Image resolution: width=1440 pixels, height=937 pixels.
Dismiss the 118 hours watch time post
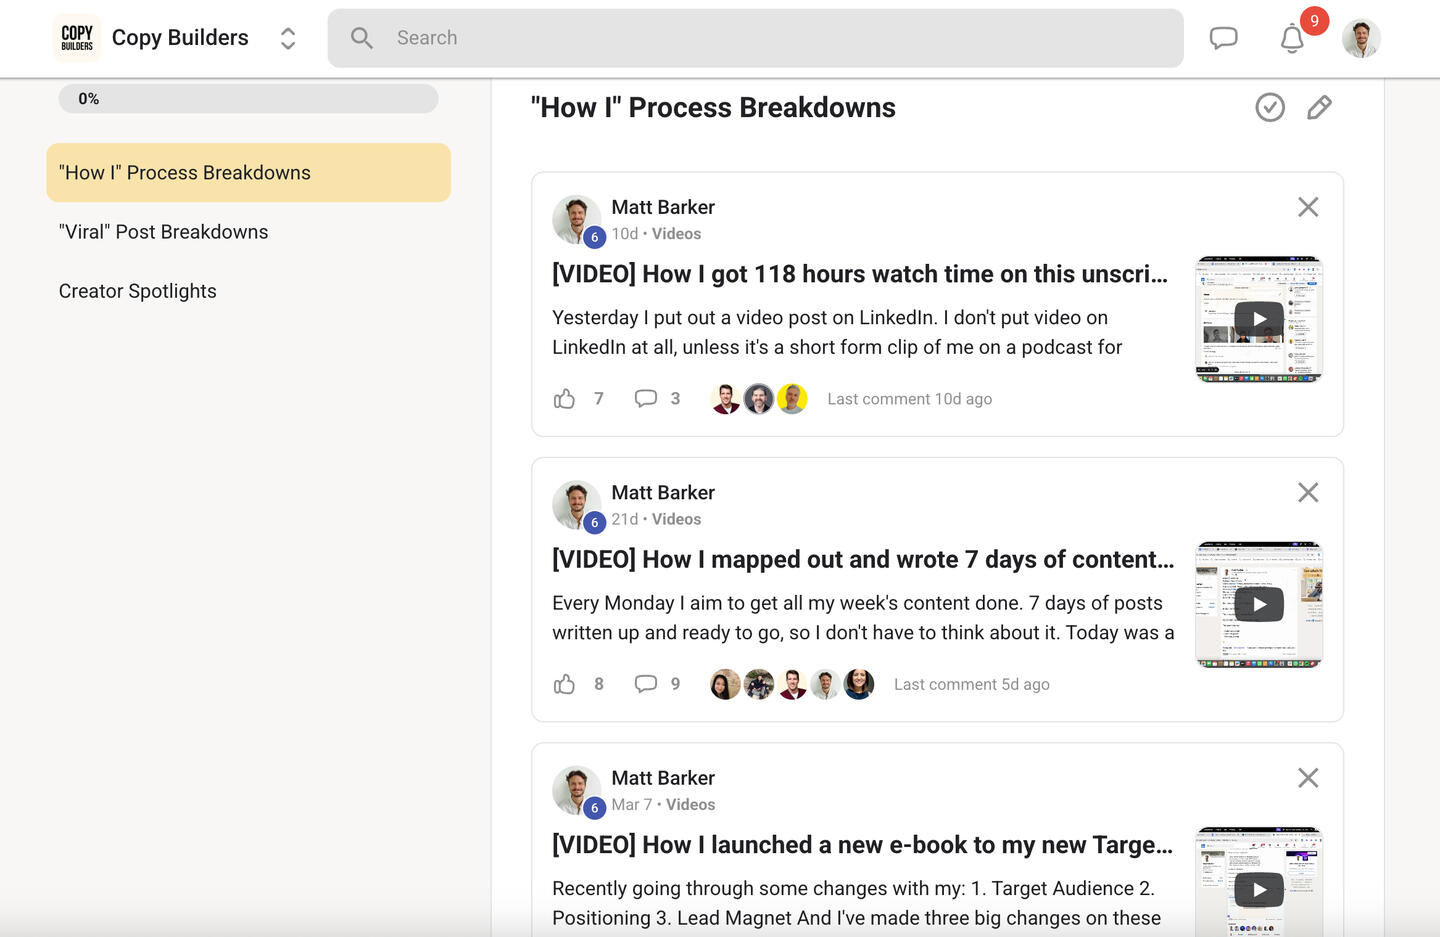[x=1308, y=207]
